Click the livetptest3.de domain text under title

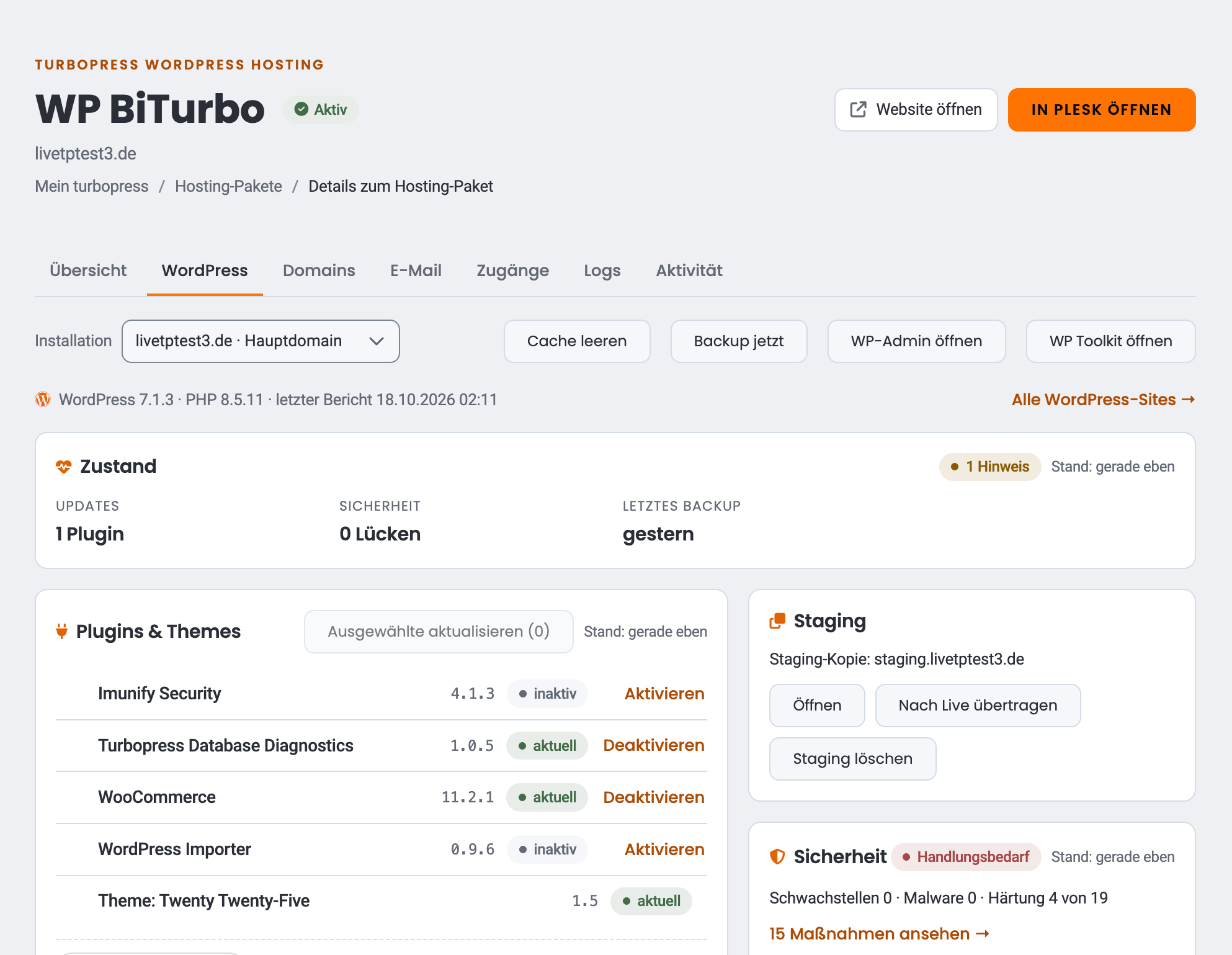[86, 154]
